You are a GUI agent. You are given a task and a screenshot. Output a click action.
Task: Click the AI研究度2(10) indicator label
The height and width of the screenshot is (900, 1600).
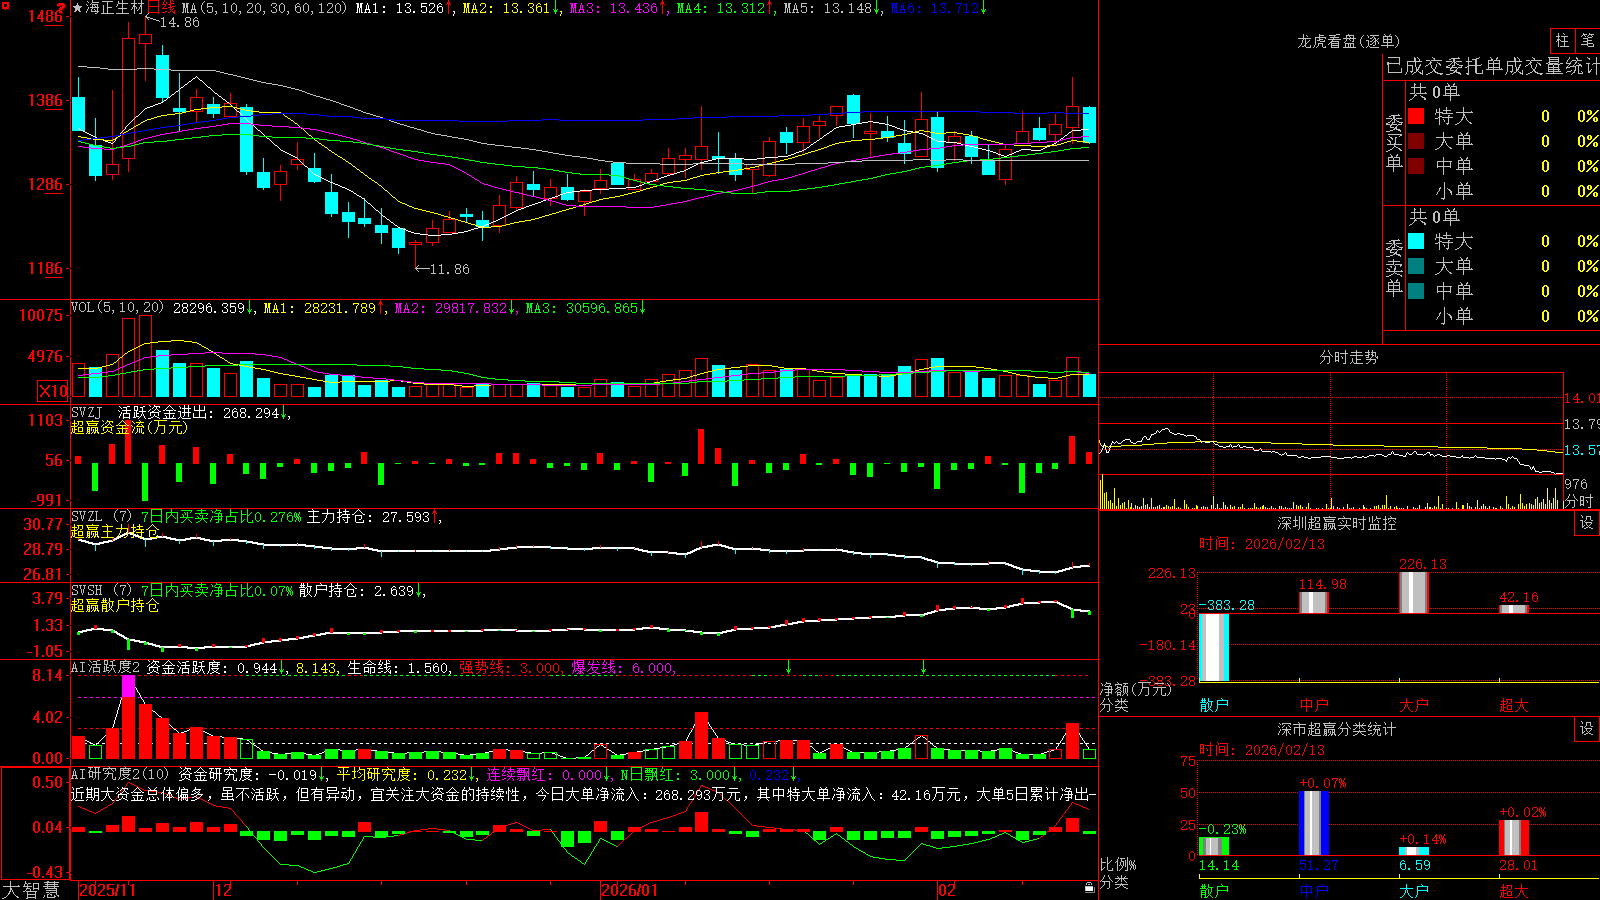click(120, 774)
